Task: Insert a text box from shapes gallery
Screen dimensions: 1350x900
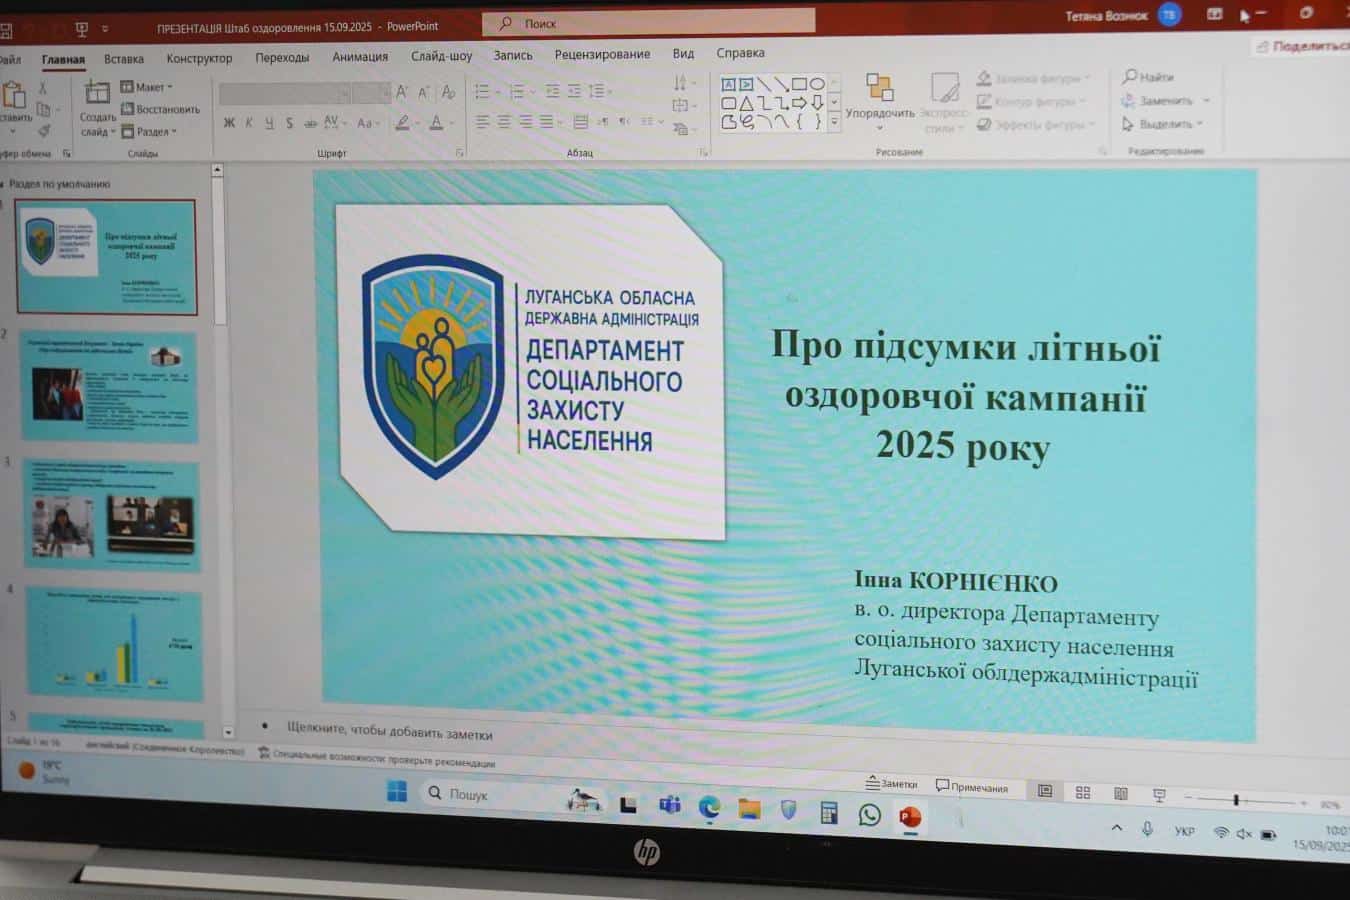Action: click(729, 84)
